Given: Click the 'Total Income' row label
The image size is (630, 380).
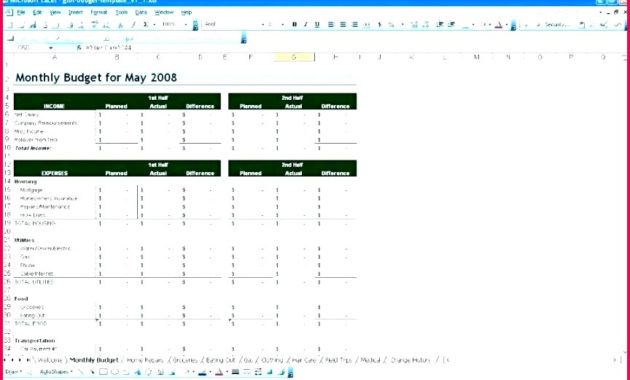Looking at the screenshot, I should click(x=33, y=148).
